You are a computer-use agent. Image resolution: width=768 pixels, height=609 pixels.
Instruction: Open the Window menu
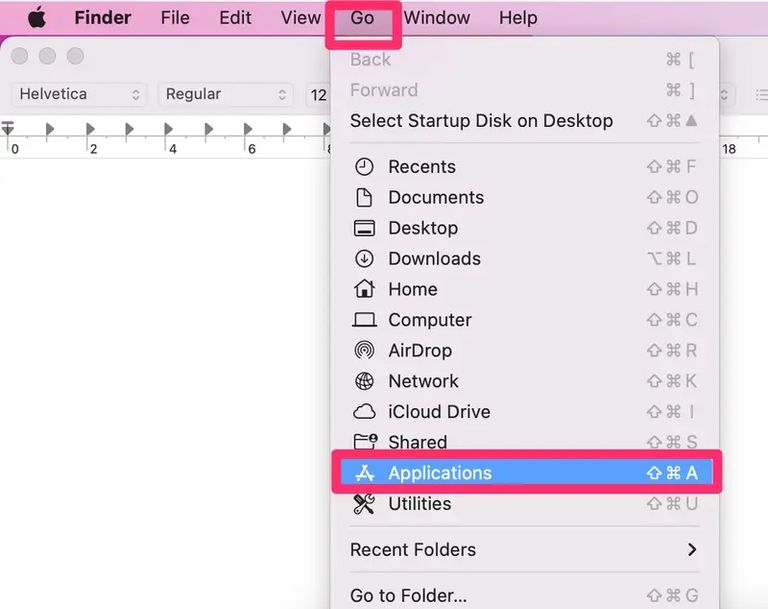[x=437, y=18]
